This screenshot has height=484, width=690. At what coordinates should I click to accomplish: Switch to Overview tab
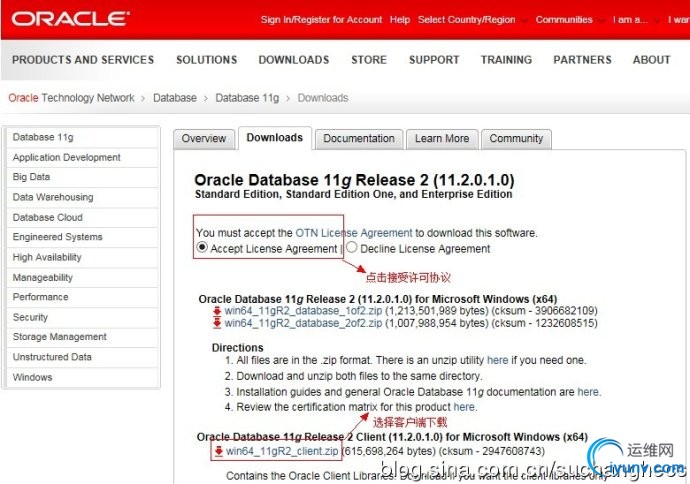204,139
